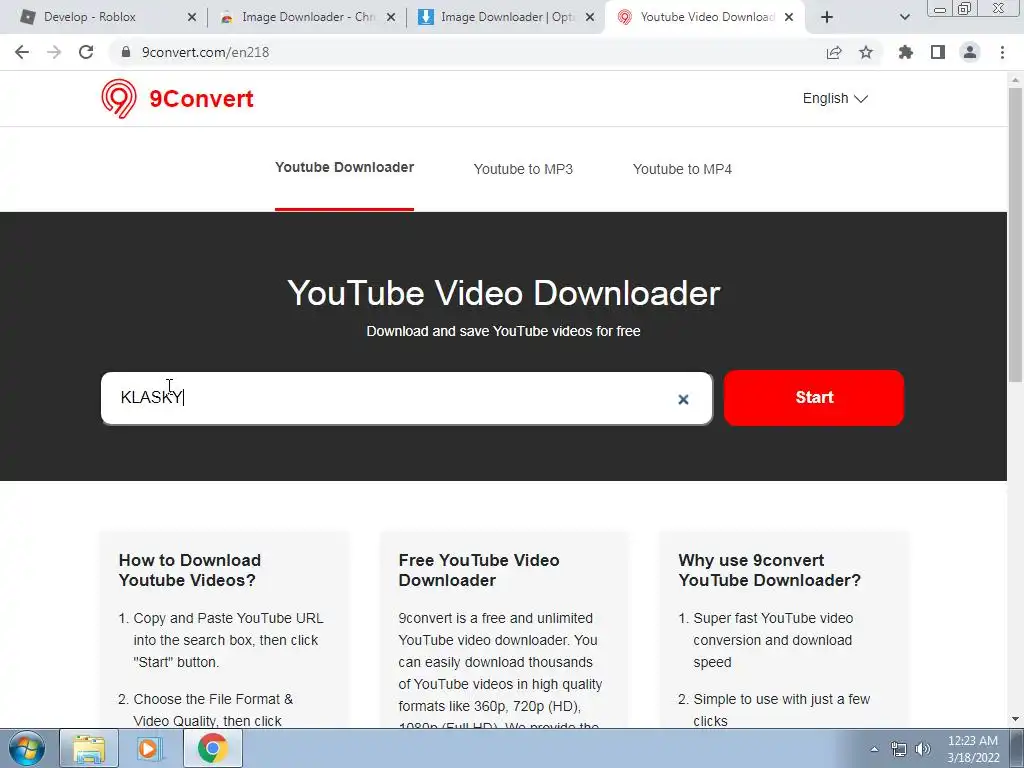Select the Youtube Downloader tab

pos(344,167)
